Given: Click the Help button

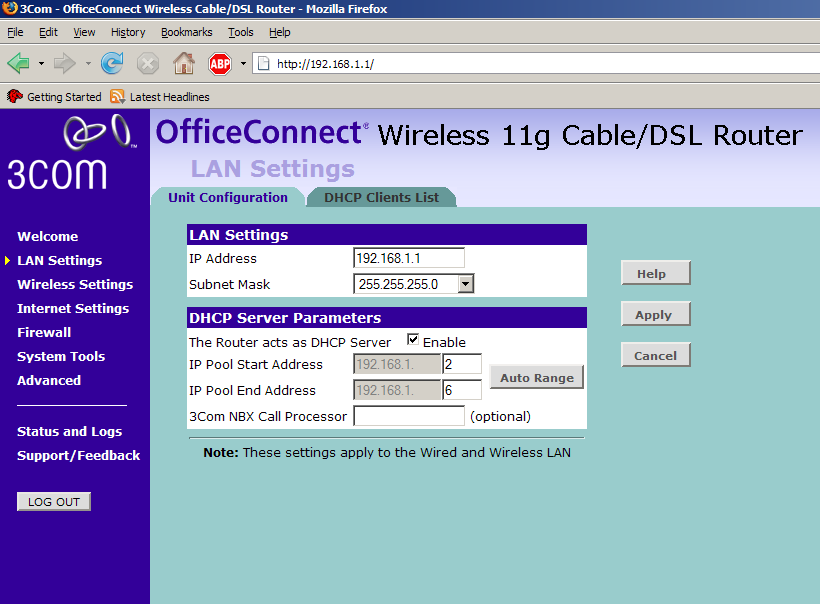Looking at the screenshot, I should (x=656, y=273).
